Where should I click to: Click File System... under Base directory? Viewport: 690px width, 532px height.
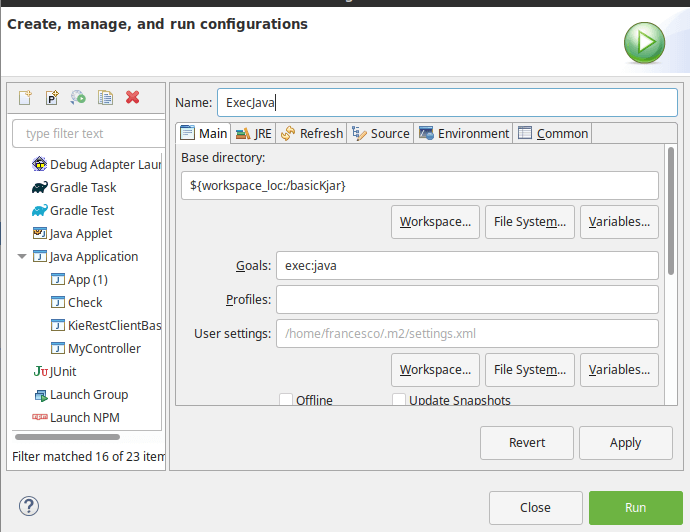[x=530, y=222]
